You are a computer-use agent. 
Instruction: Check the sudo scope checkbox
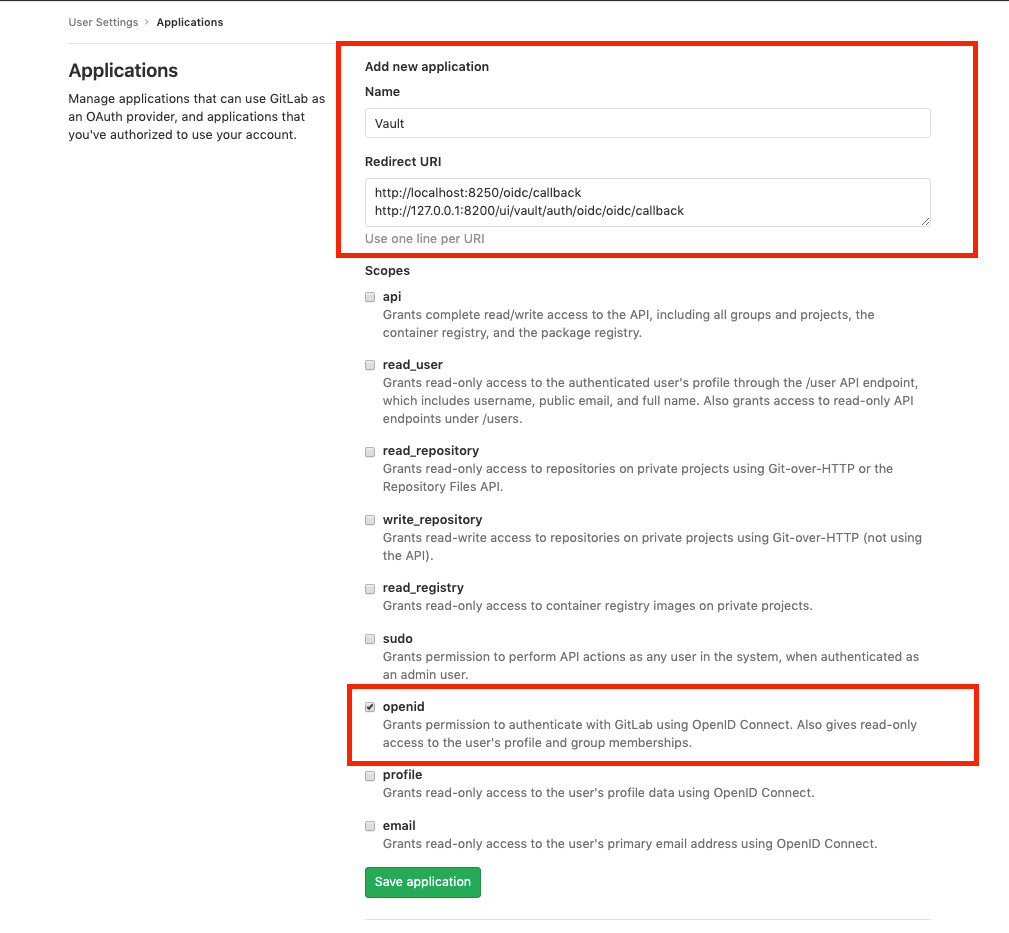coord(370,639)
